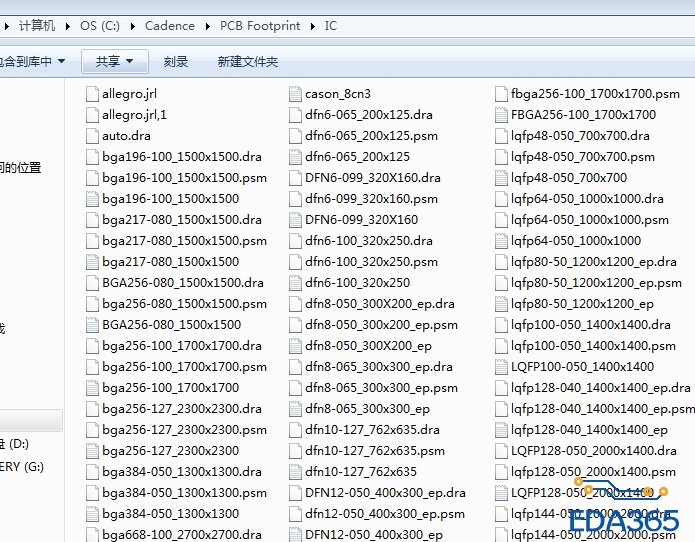The height and width of the screenshot is (542, 695).
Task: Select the dfn8-050_300x200_ep.psm file icon
Action: pyautogui.click(x=295, y=325)
